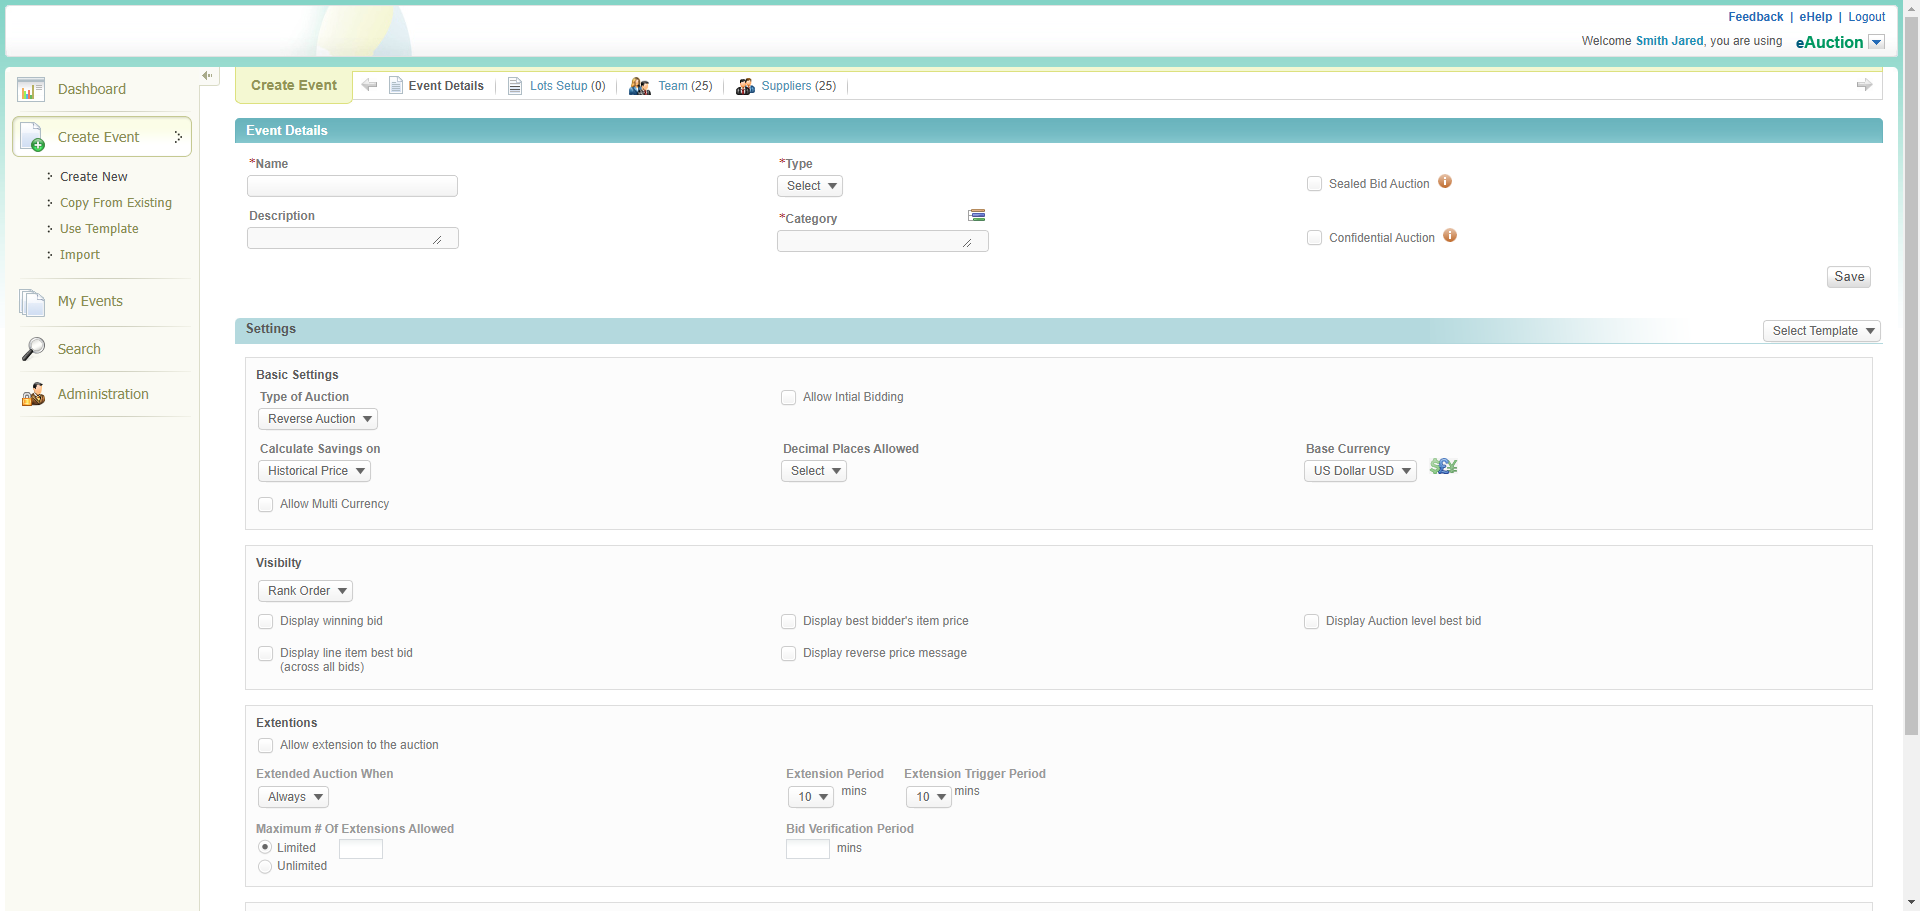The height and width of the screenshot is (911, 1920).
Task: Click the currency exchange icon beside Base Currency
Action: pyautogui.click(x=1443, y=467)
